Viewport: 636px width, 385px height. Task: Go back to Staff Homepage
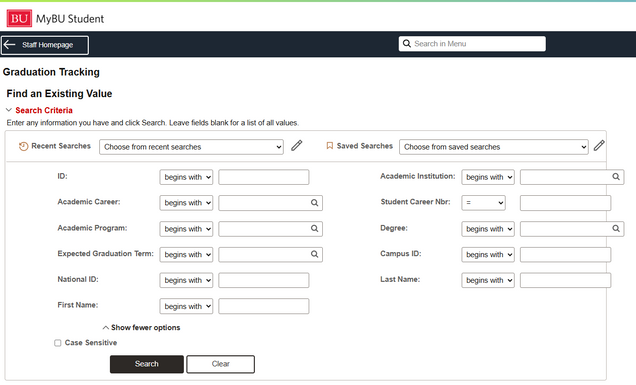pos(45,45)
